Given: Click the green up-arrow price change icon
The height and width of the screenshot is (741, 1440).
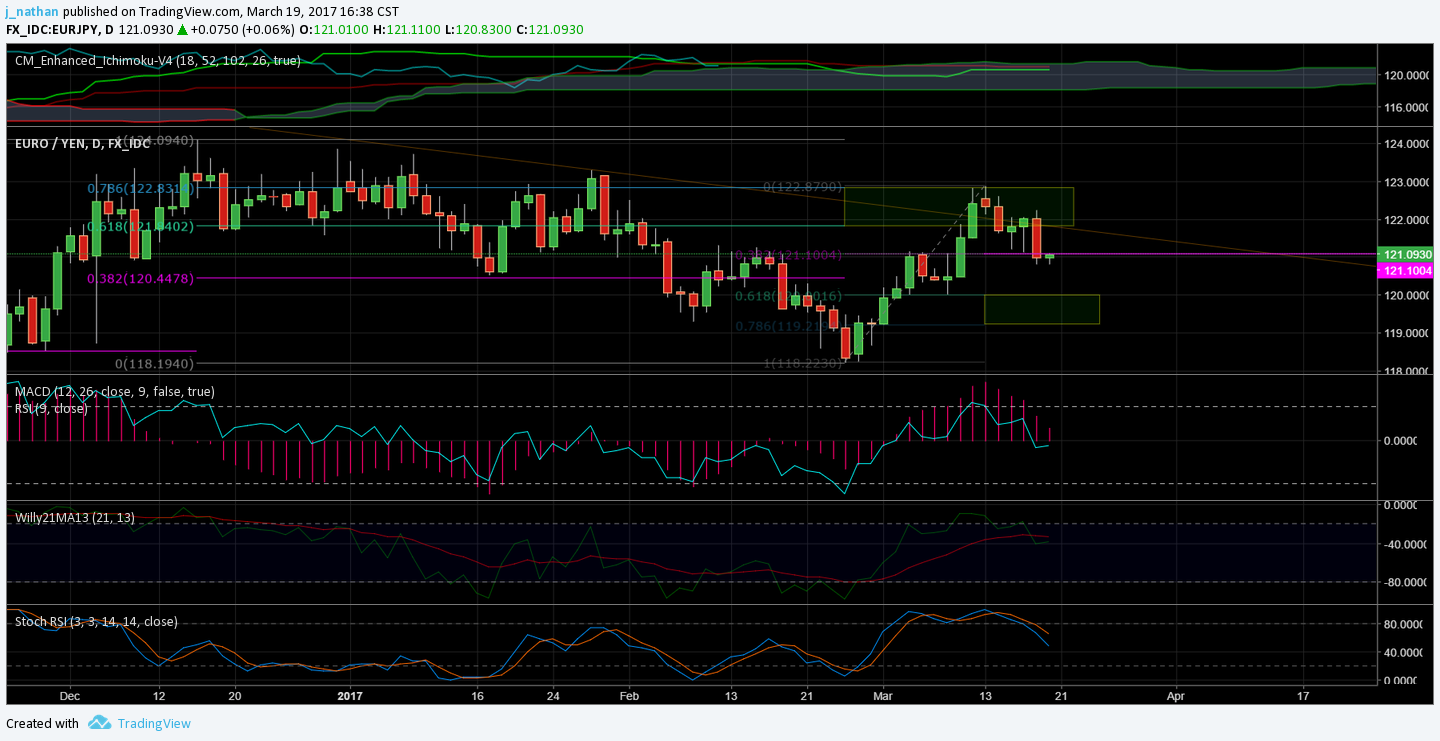Looking at the screenshot, I should (183, 30).
